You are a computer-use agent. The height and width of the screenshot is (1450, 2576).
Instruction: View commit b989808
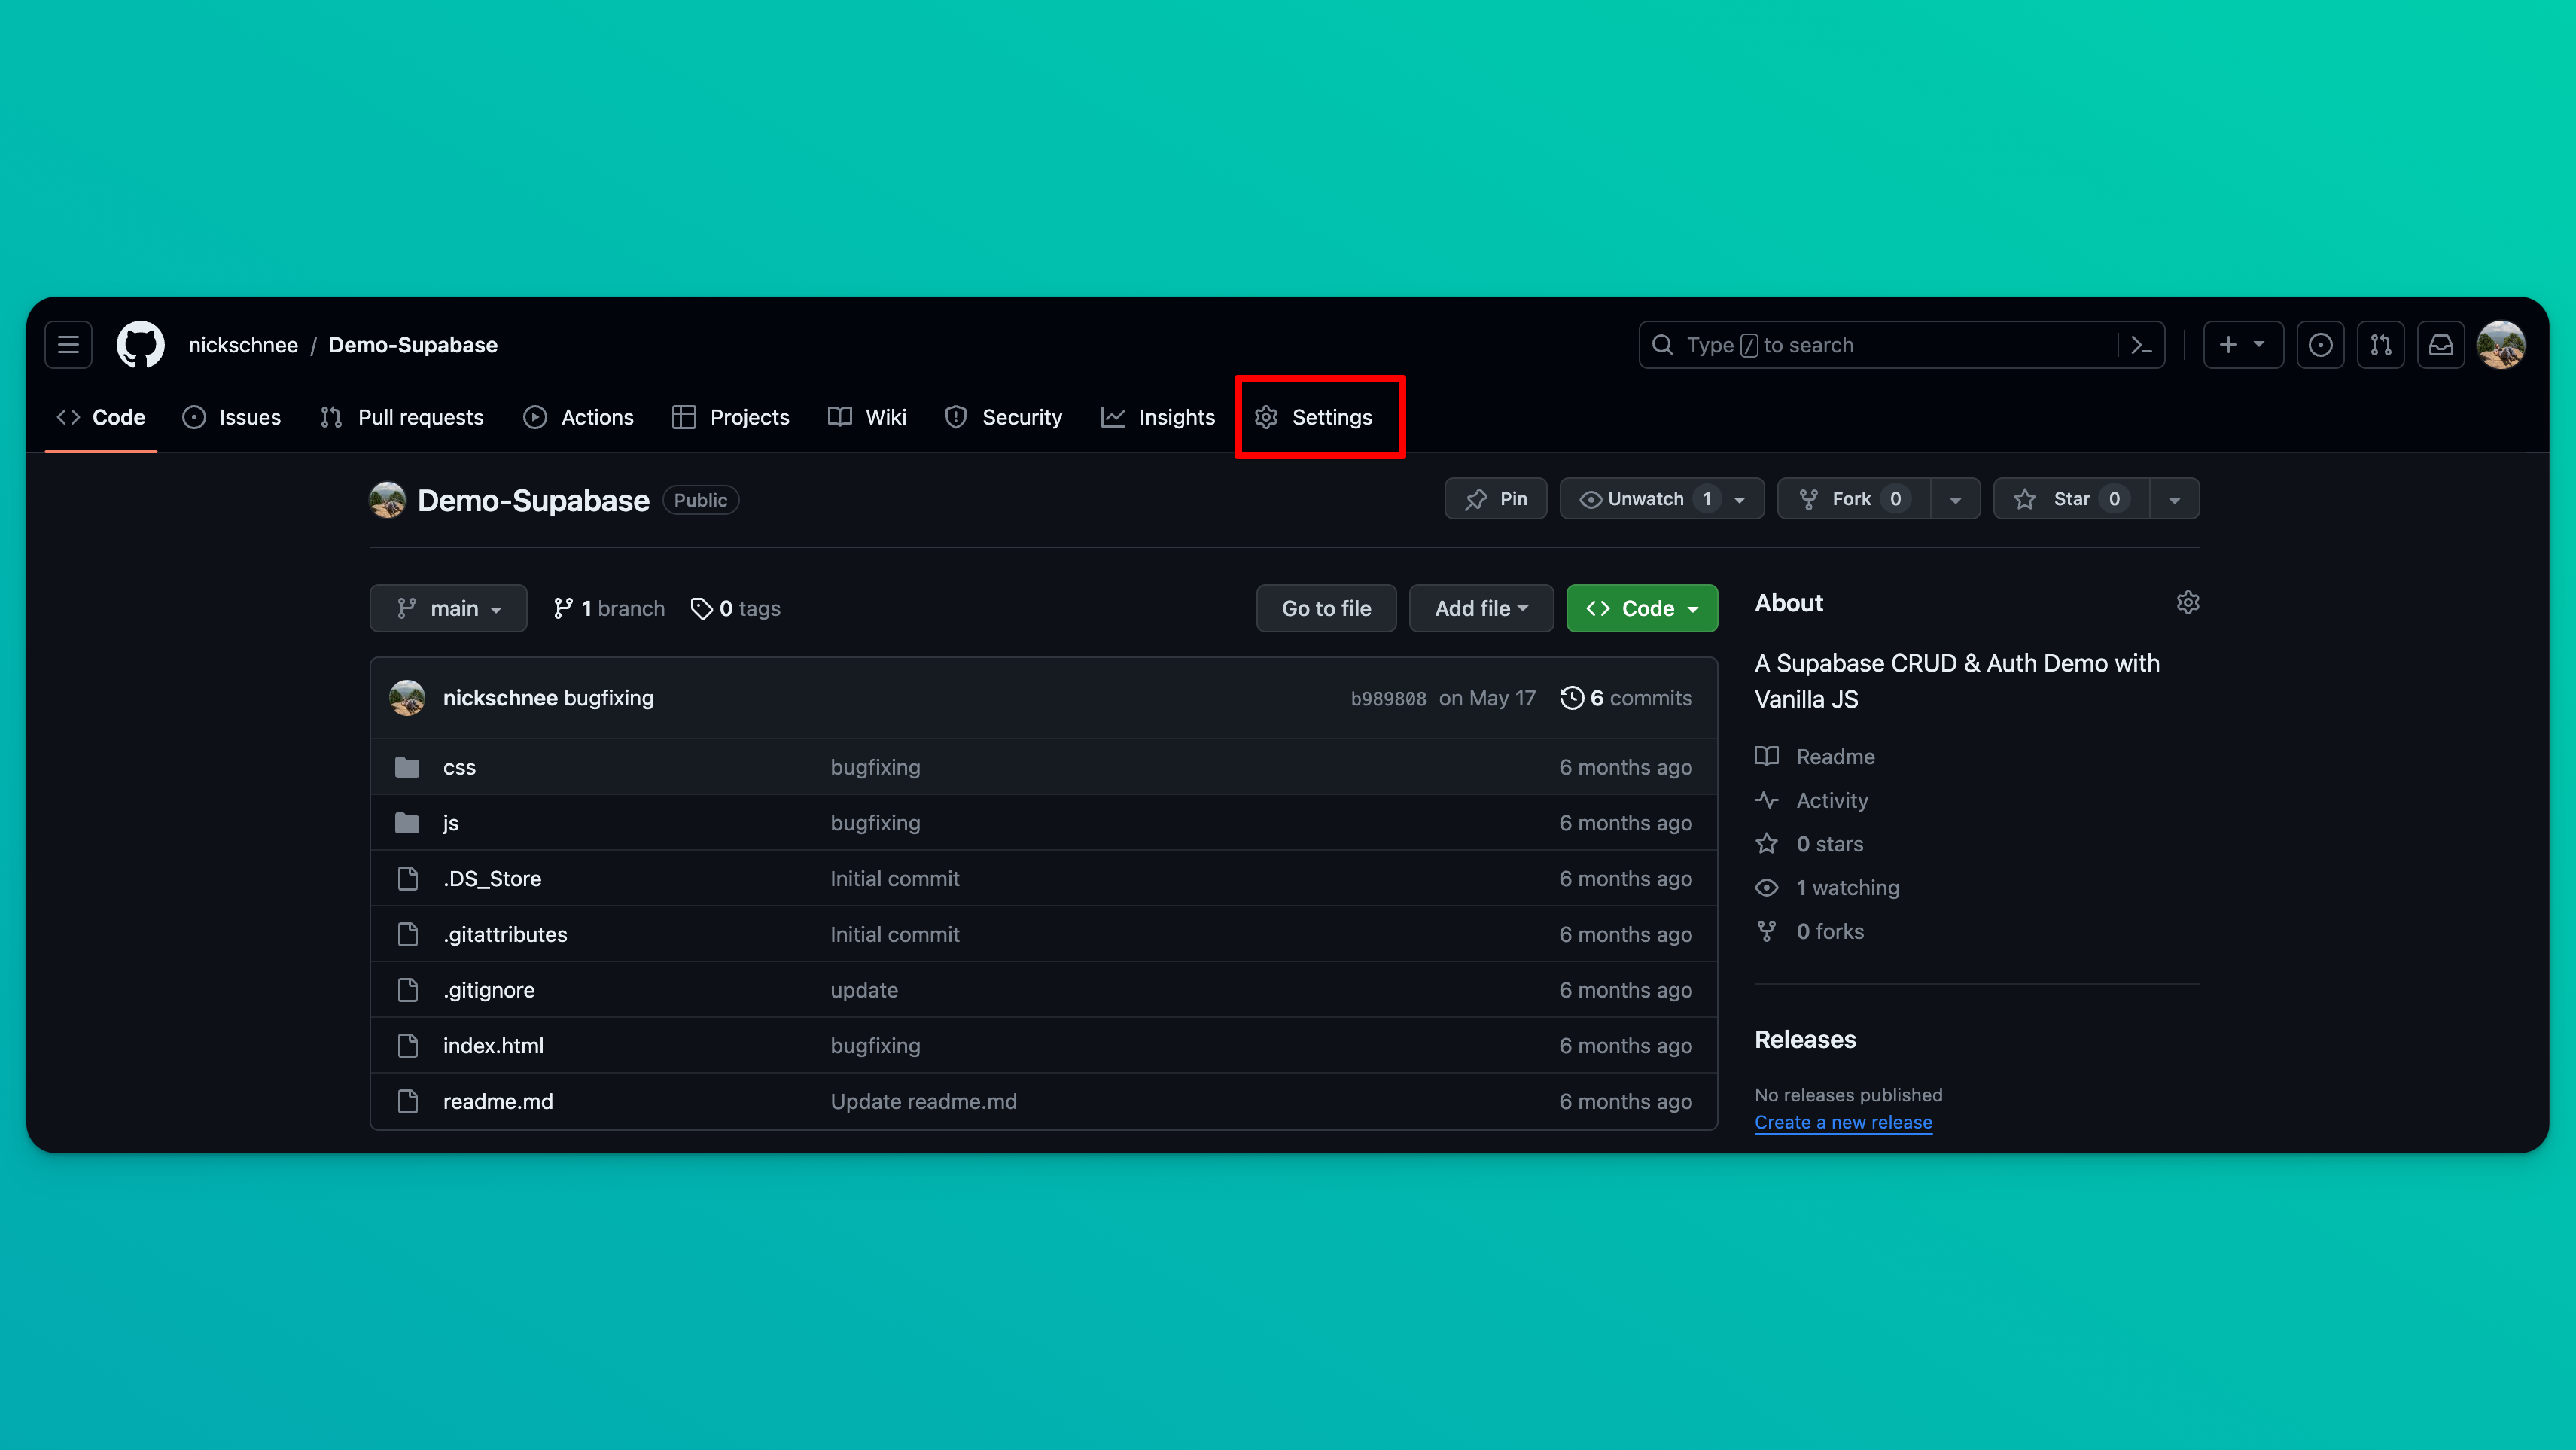tap(1388, 699)
